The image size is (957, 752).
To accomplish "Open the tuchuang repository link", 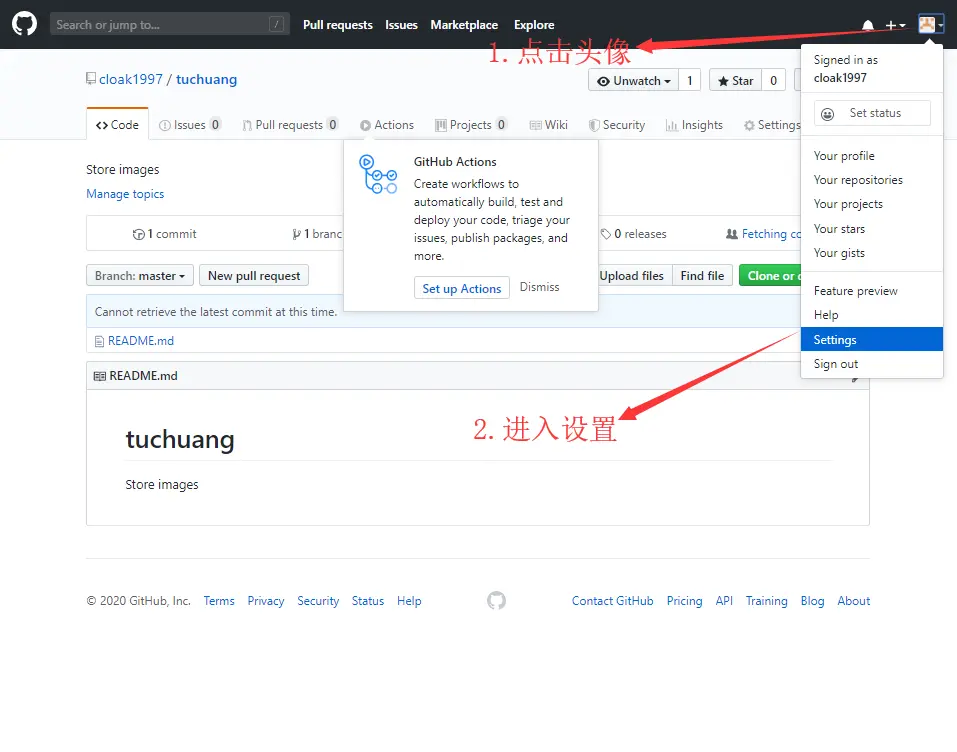I will pyautogui.click(x=206, y=79).
